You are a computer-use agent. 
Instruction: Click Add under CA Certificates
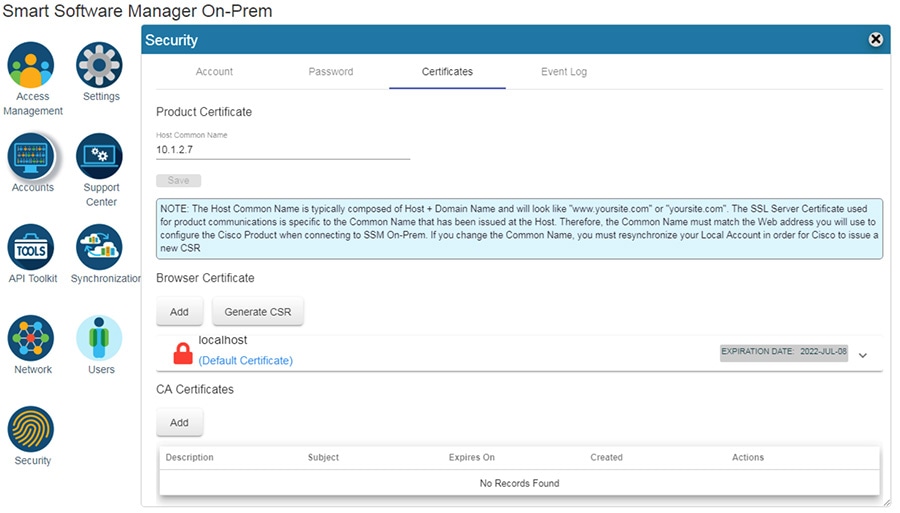click(x=179, y=422)
